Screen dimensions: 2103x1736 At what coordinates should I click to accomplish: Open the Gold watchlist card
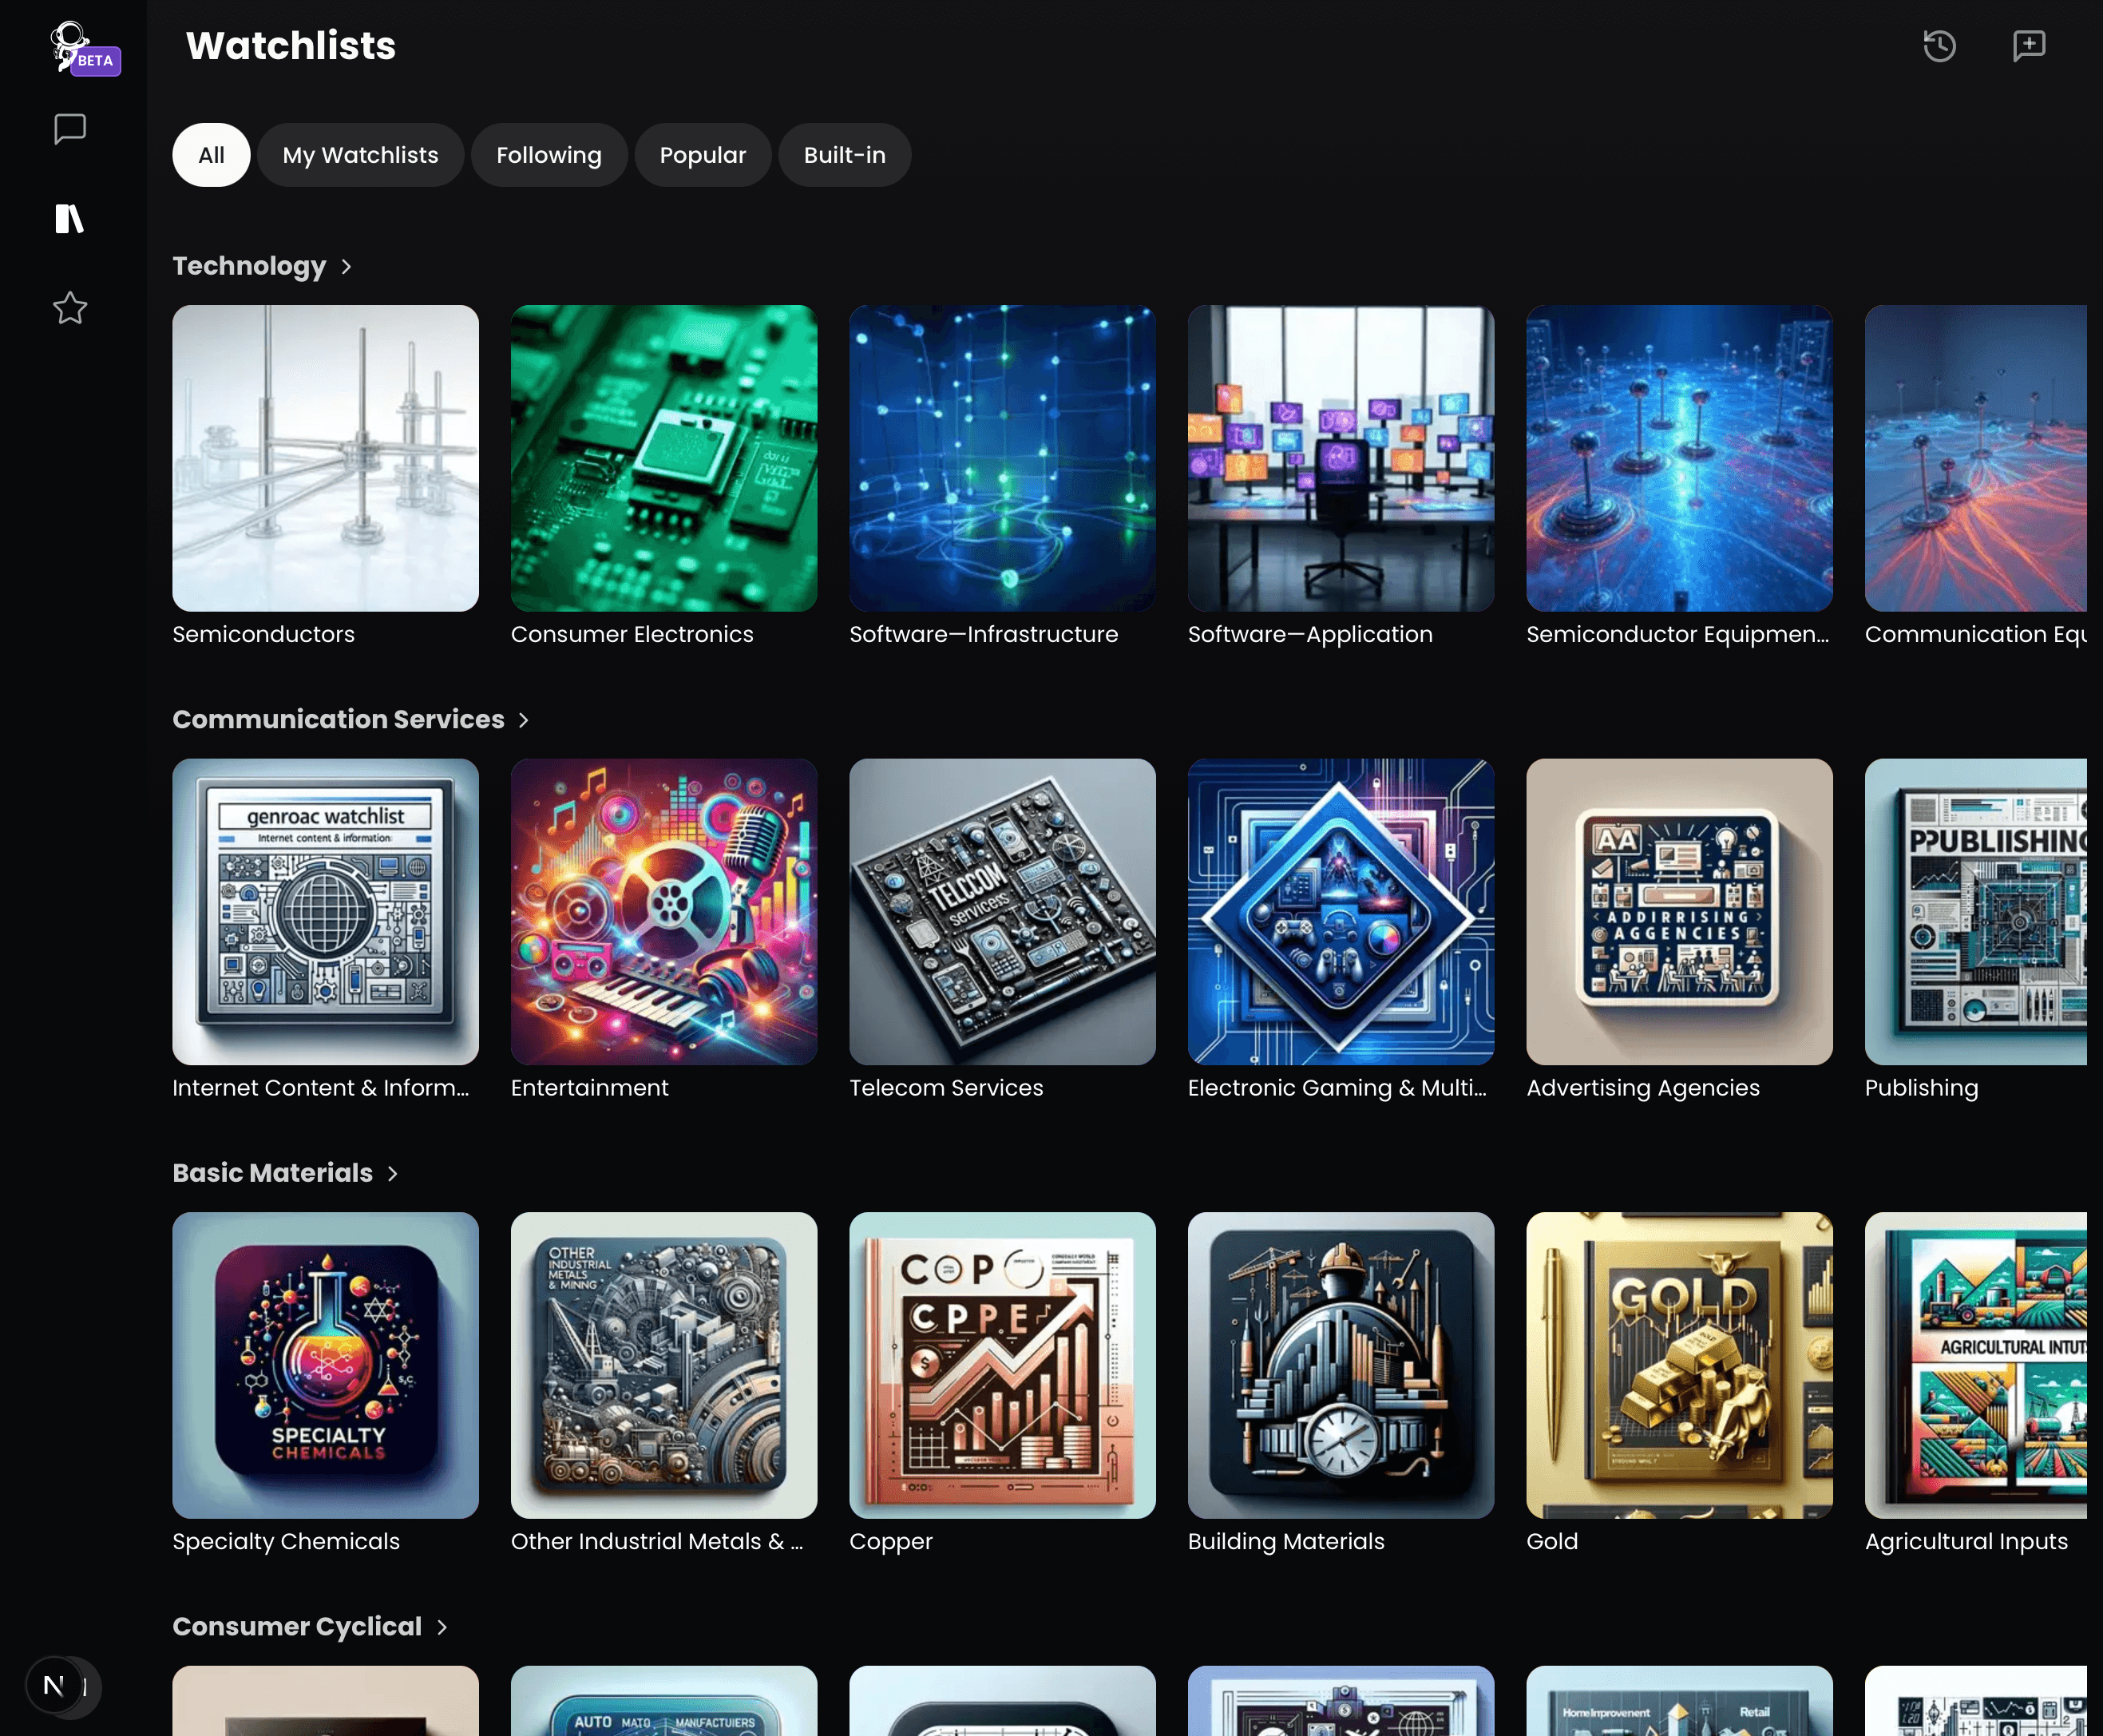(x=1678, y=1365)
